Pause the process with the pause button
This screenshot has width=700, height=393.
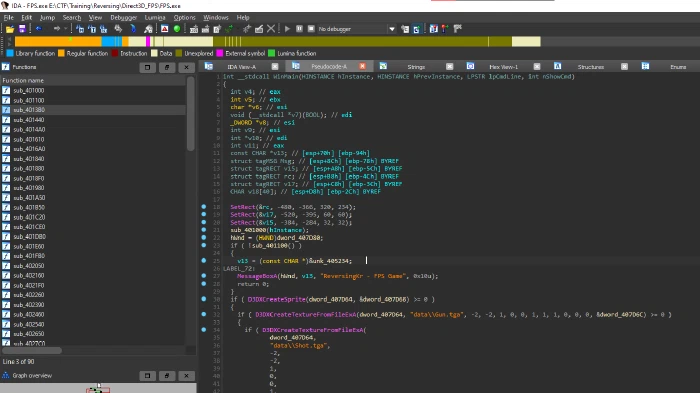point(299,29)
